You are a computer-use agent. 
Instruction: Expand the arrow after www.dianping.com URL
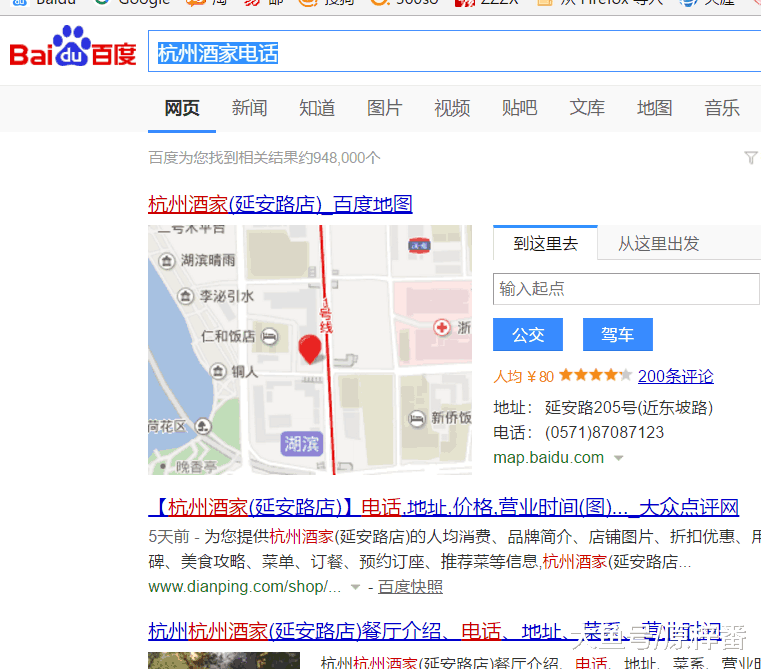coord(355,587)
